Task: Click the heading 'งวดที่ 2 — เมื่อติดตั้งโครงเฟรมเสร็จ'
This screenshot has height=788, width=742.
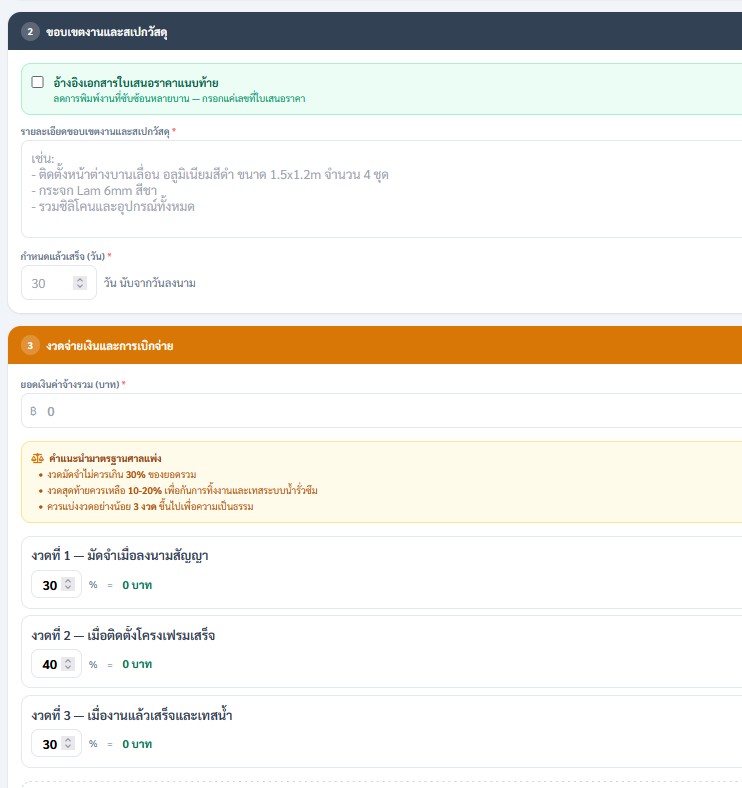Action: click(x=123, y=635)
